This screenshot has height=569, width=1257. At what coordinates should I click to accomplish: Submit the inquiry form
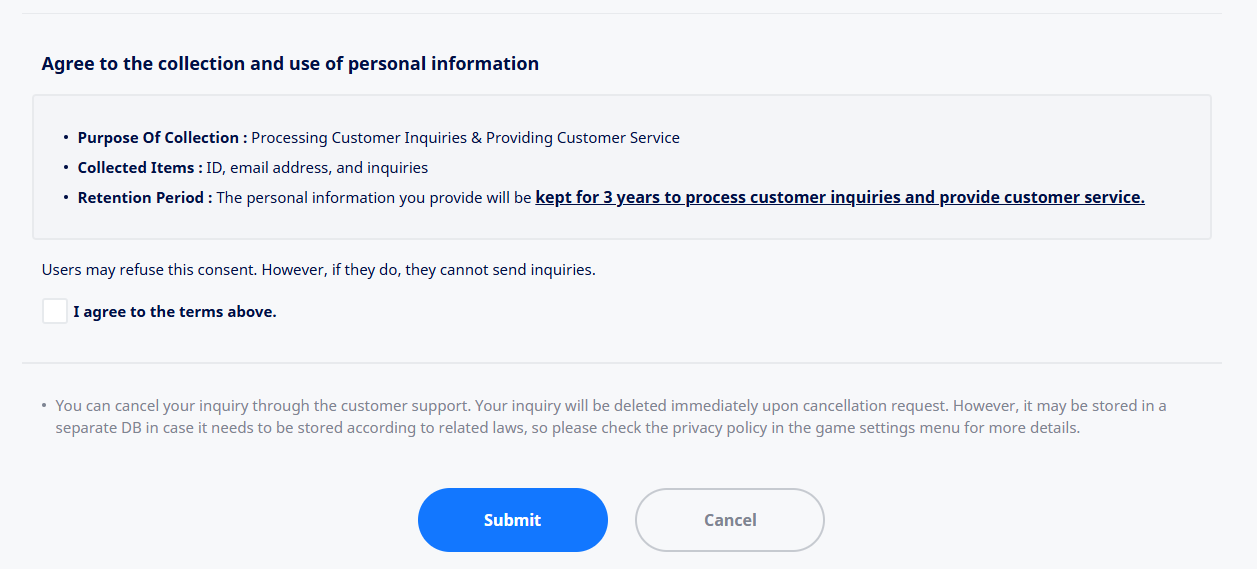tap(512, 520)
